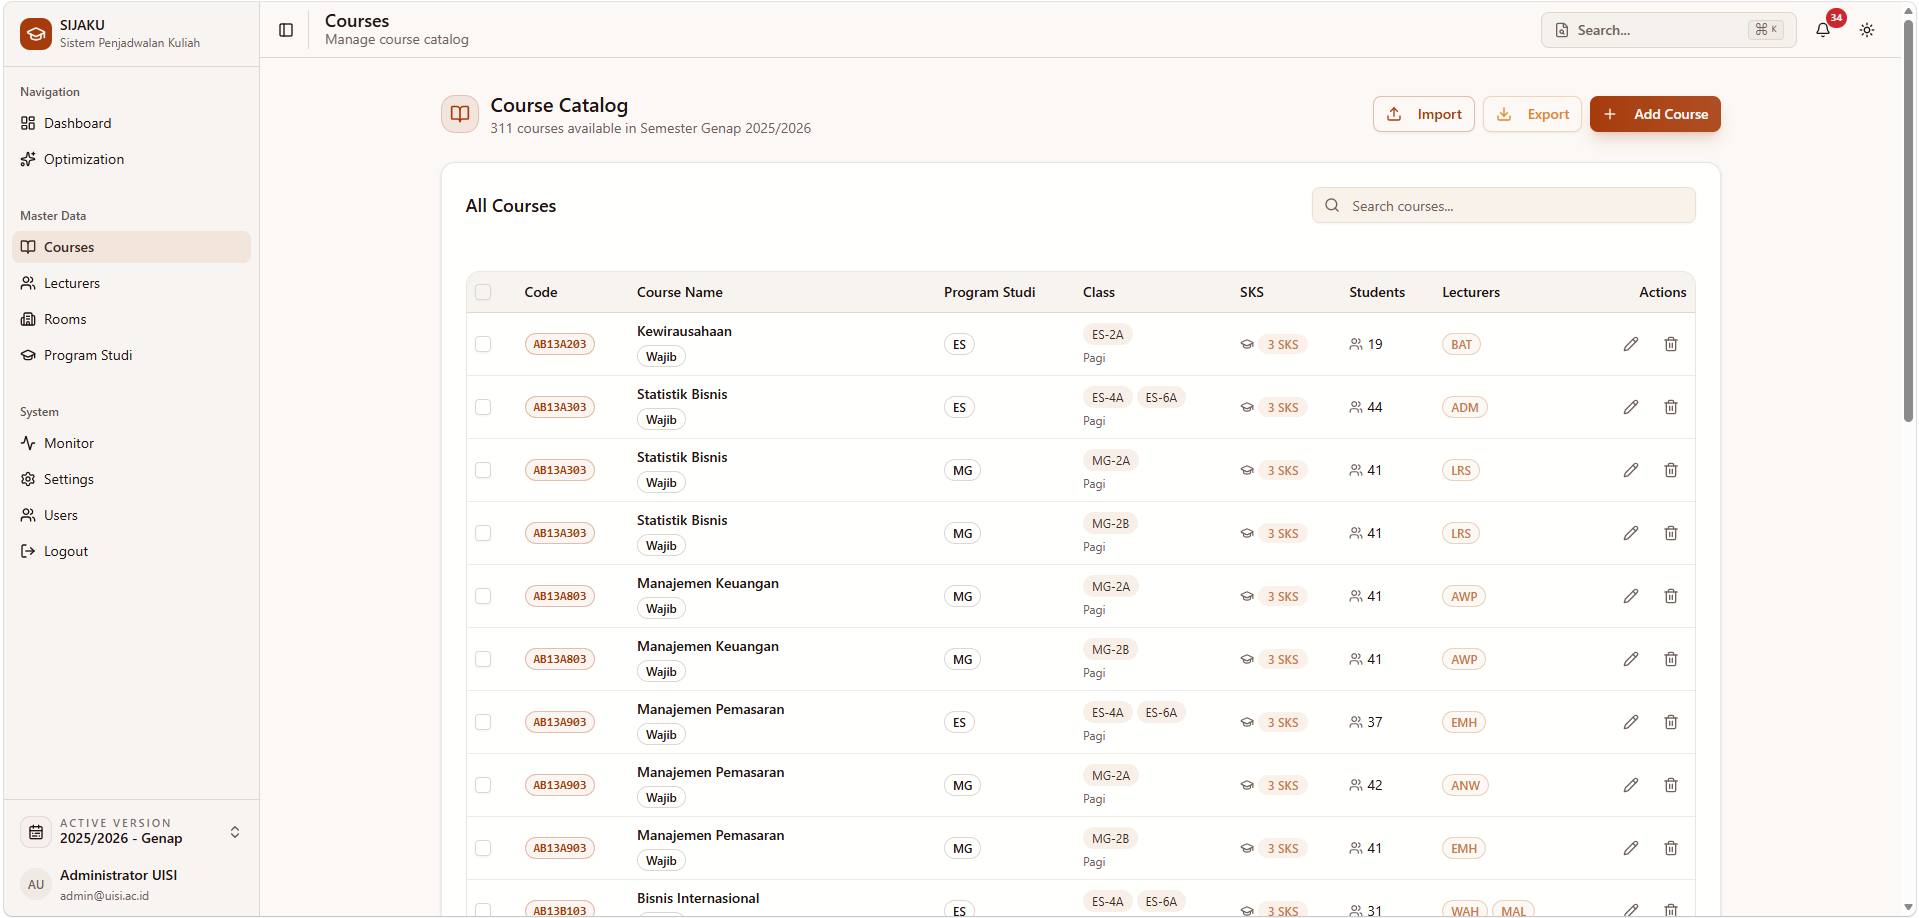Select Courses in the sidebar

[131, 247]
